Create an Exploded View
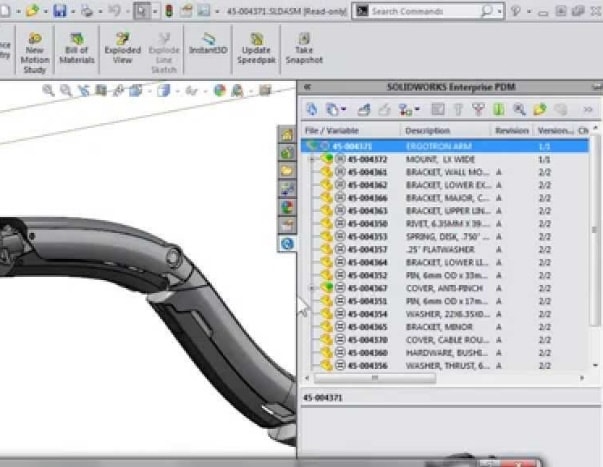Viewport: 603px width, 467px height. (x=123, y=48)
